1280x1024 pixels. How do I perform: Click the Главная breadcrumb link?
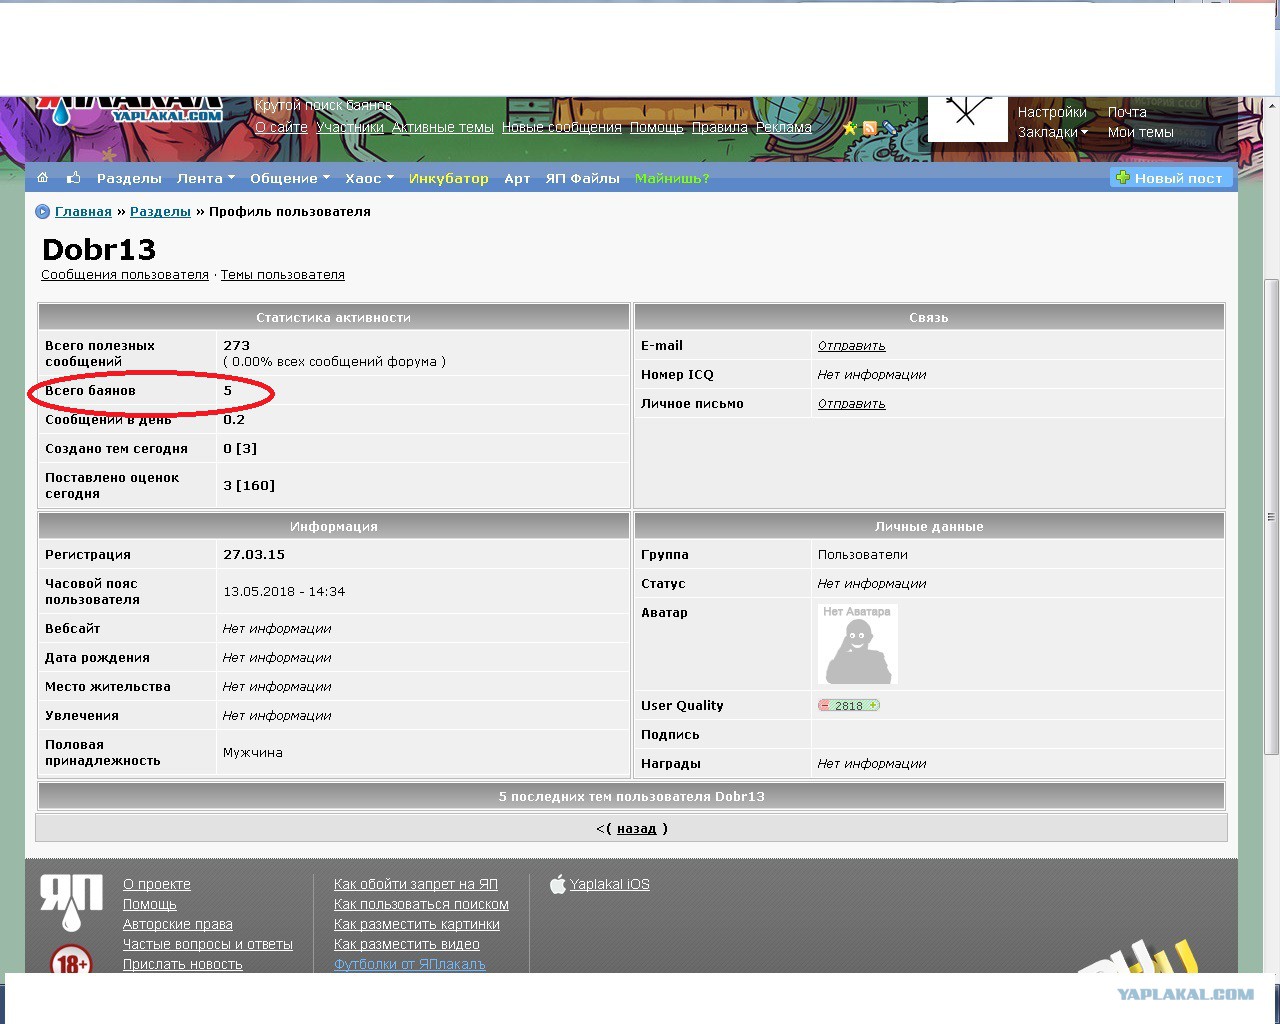point(83,212)
